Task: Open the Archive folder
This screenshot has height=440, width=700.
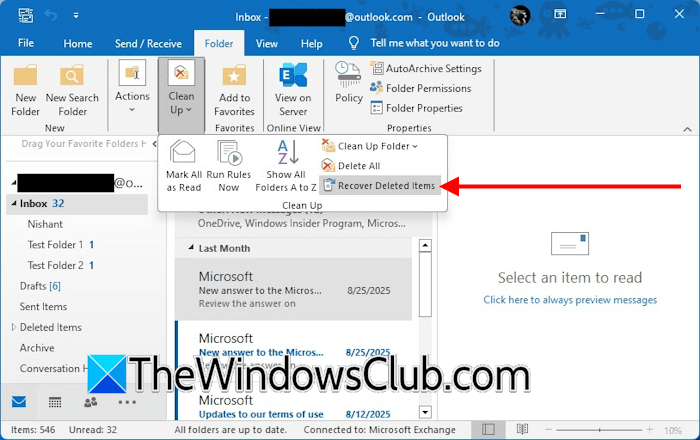Action: coord(37,348)
